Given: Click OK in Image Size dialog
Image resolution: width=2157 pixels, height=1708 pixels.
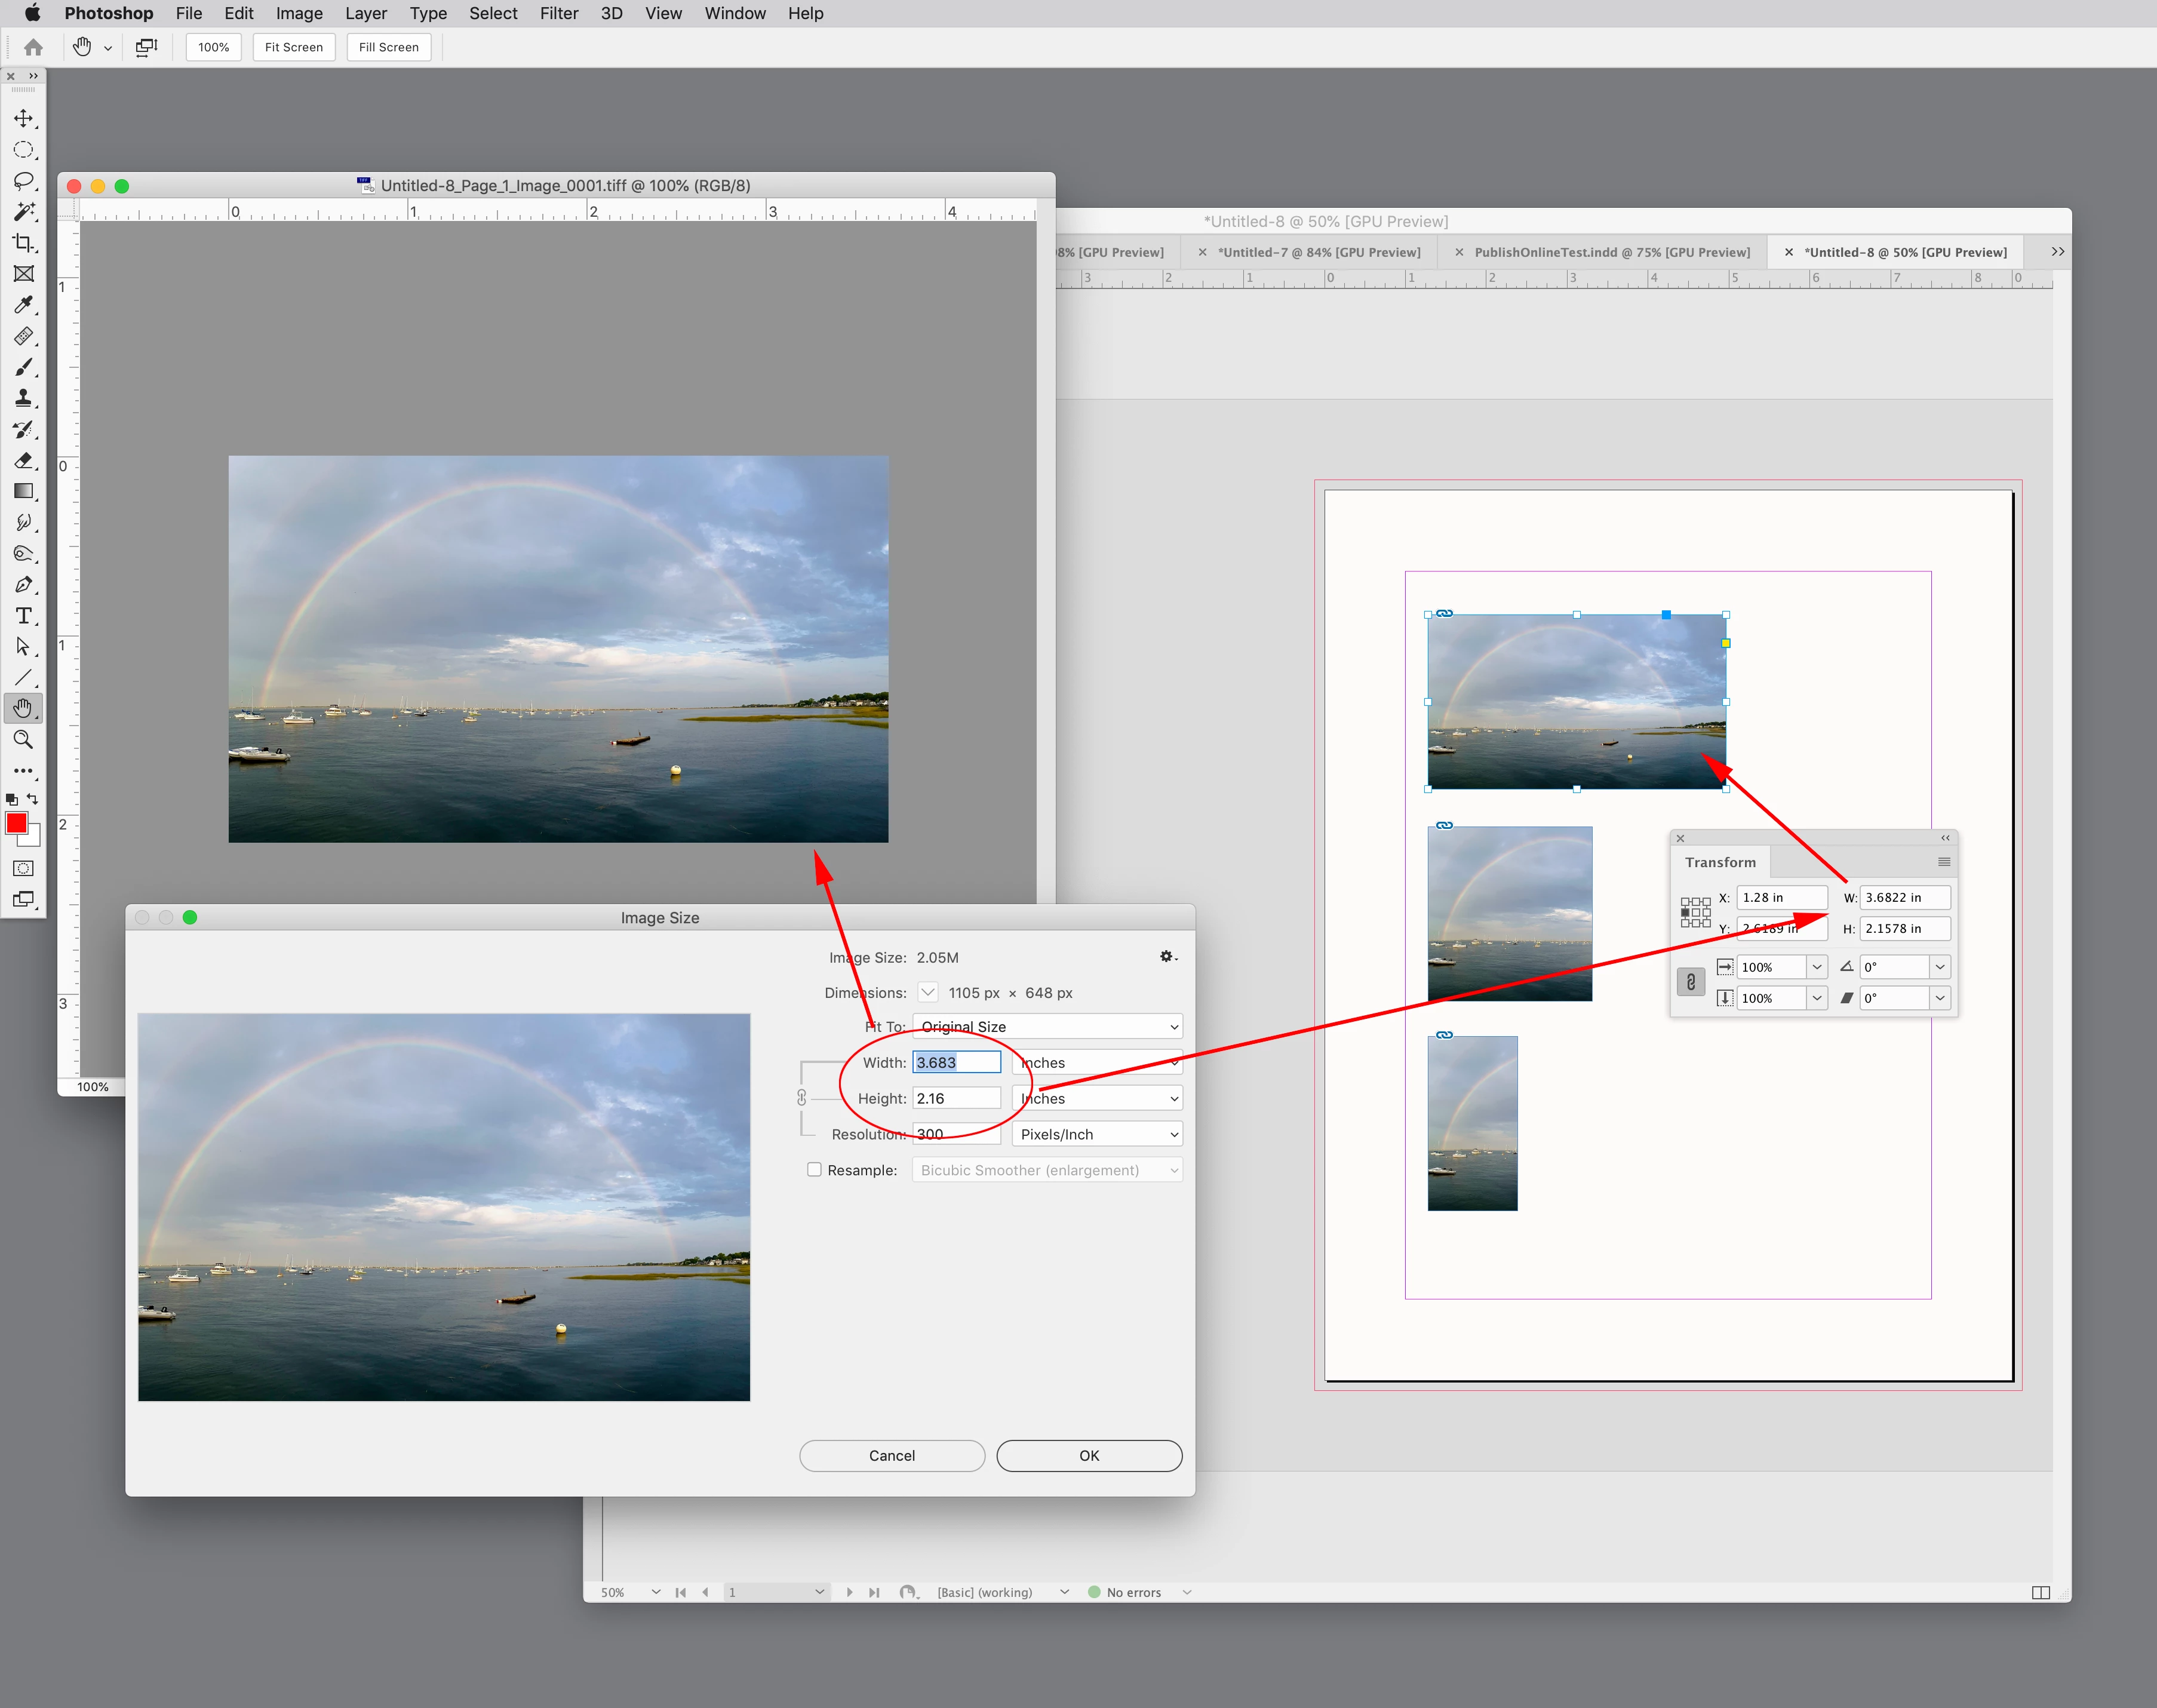Looking at the screenshot, I should (x=1088, y=1456).
